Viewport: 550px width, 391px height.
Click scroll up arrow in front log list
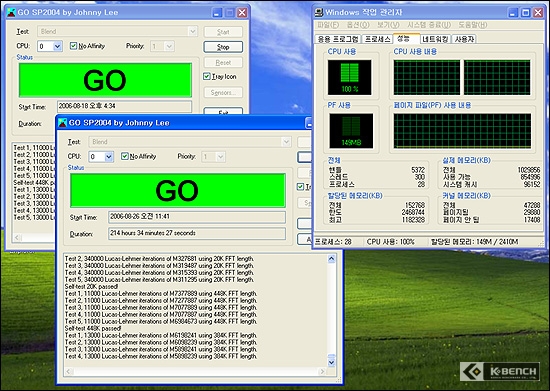tap(331, 259)
